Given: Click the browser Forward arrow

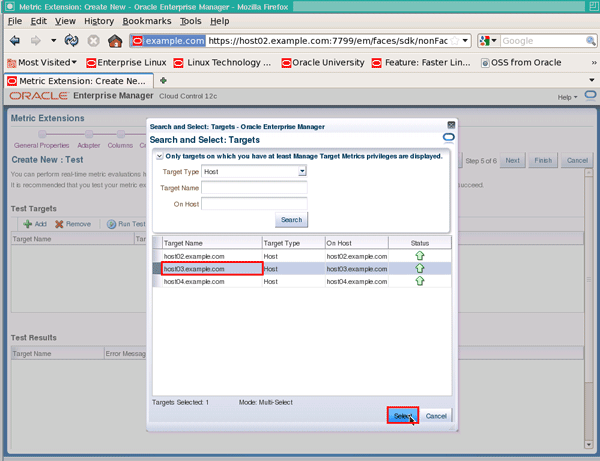Looking at the screenshot, I should (36, 41).
